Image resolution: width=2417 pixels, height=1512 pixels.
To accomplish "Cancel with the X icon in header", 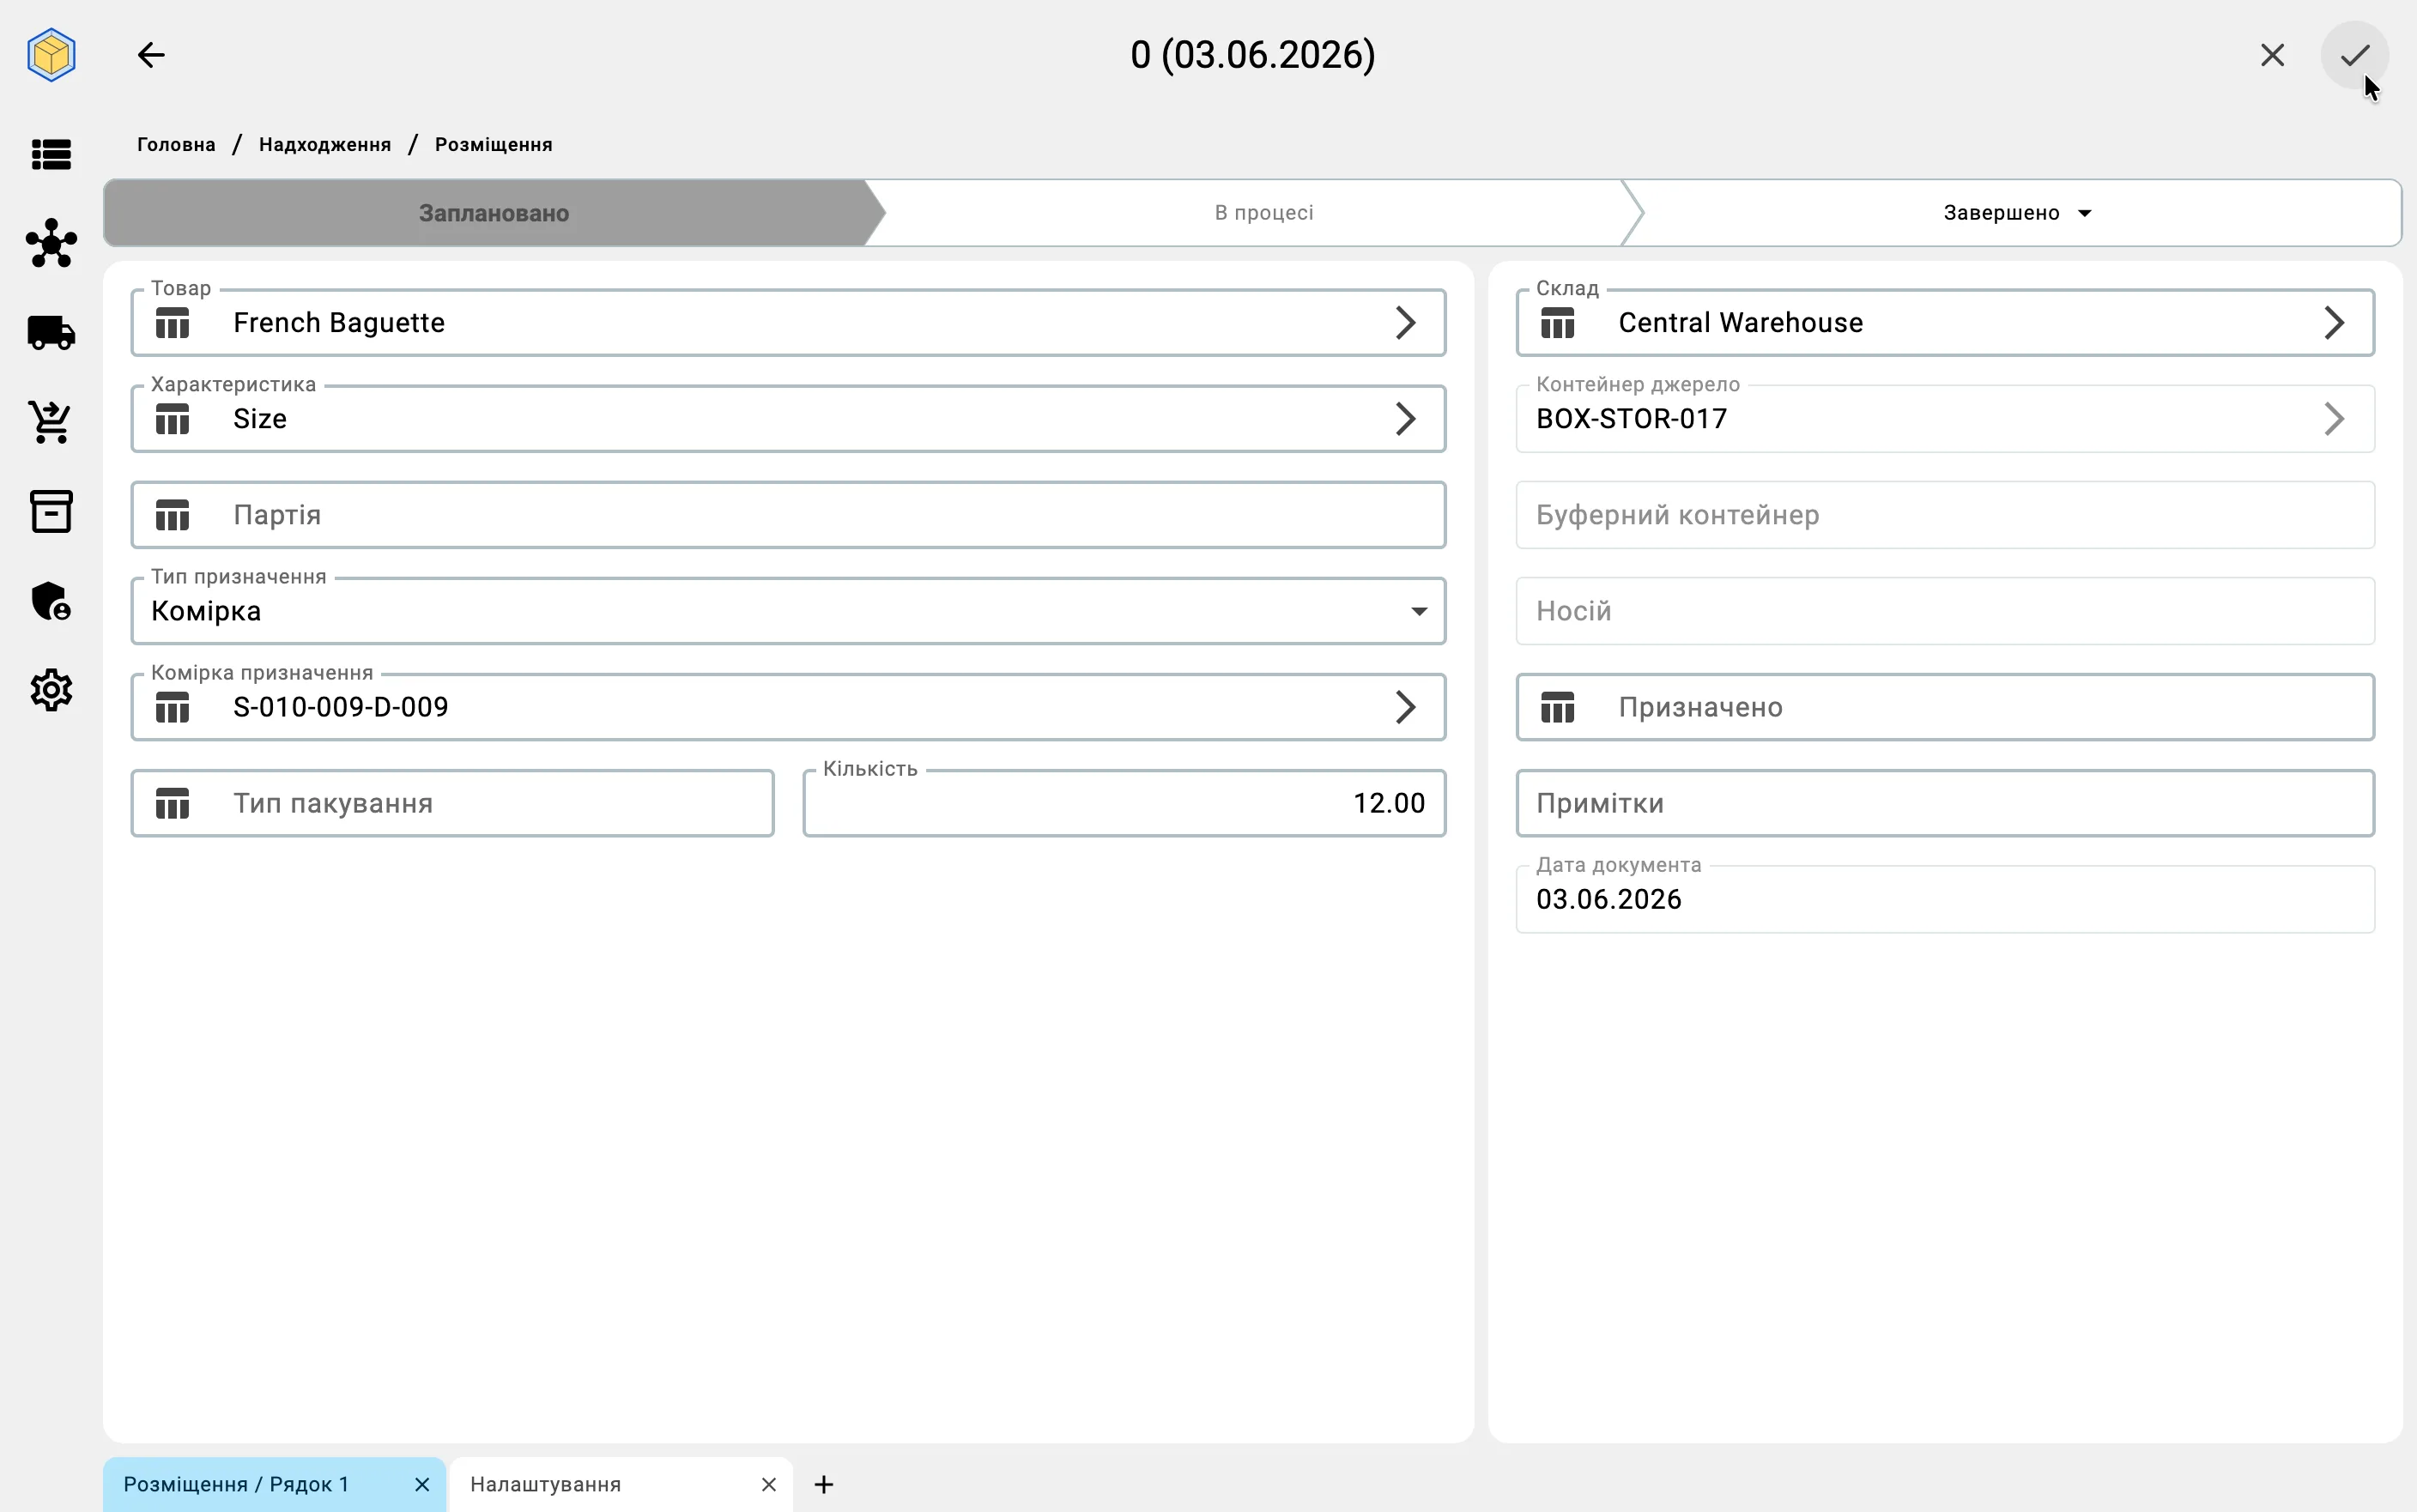I will tap(2272, 55).
